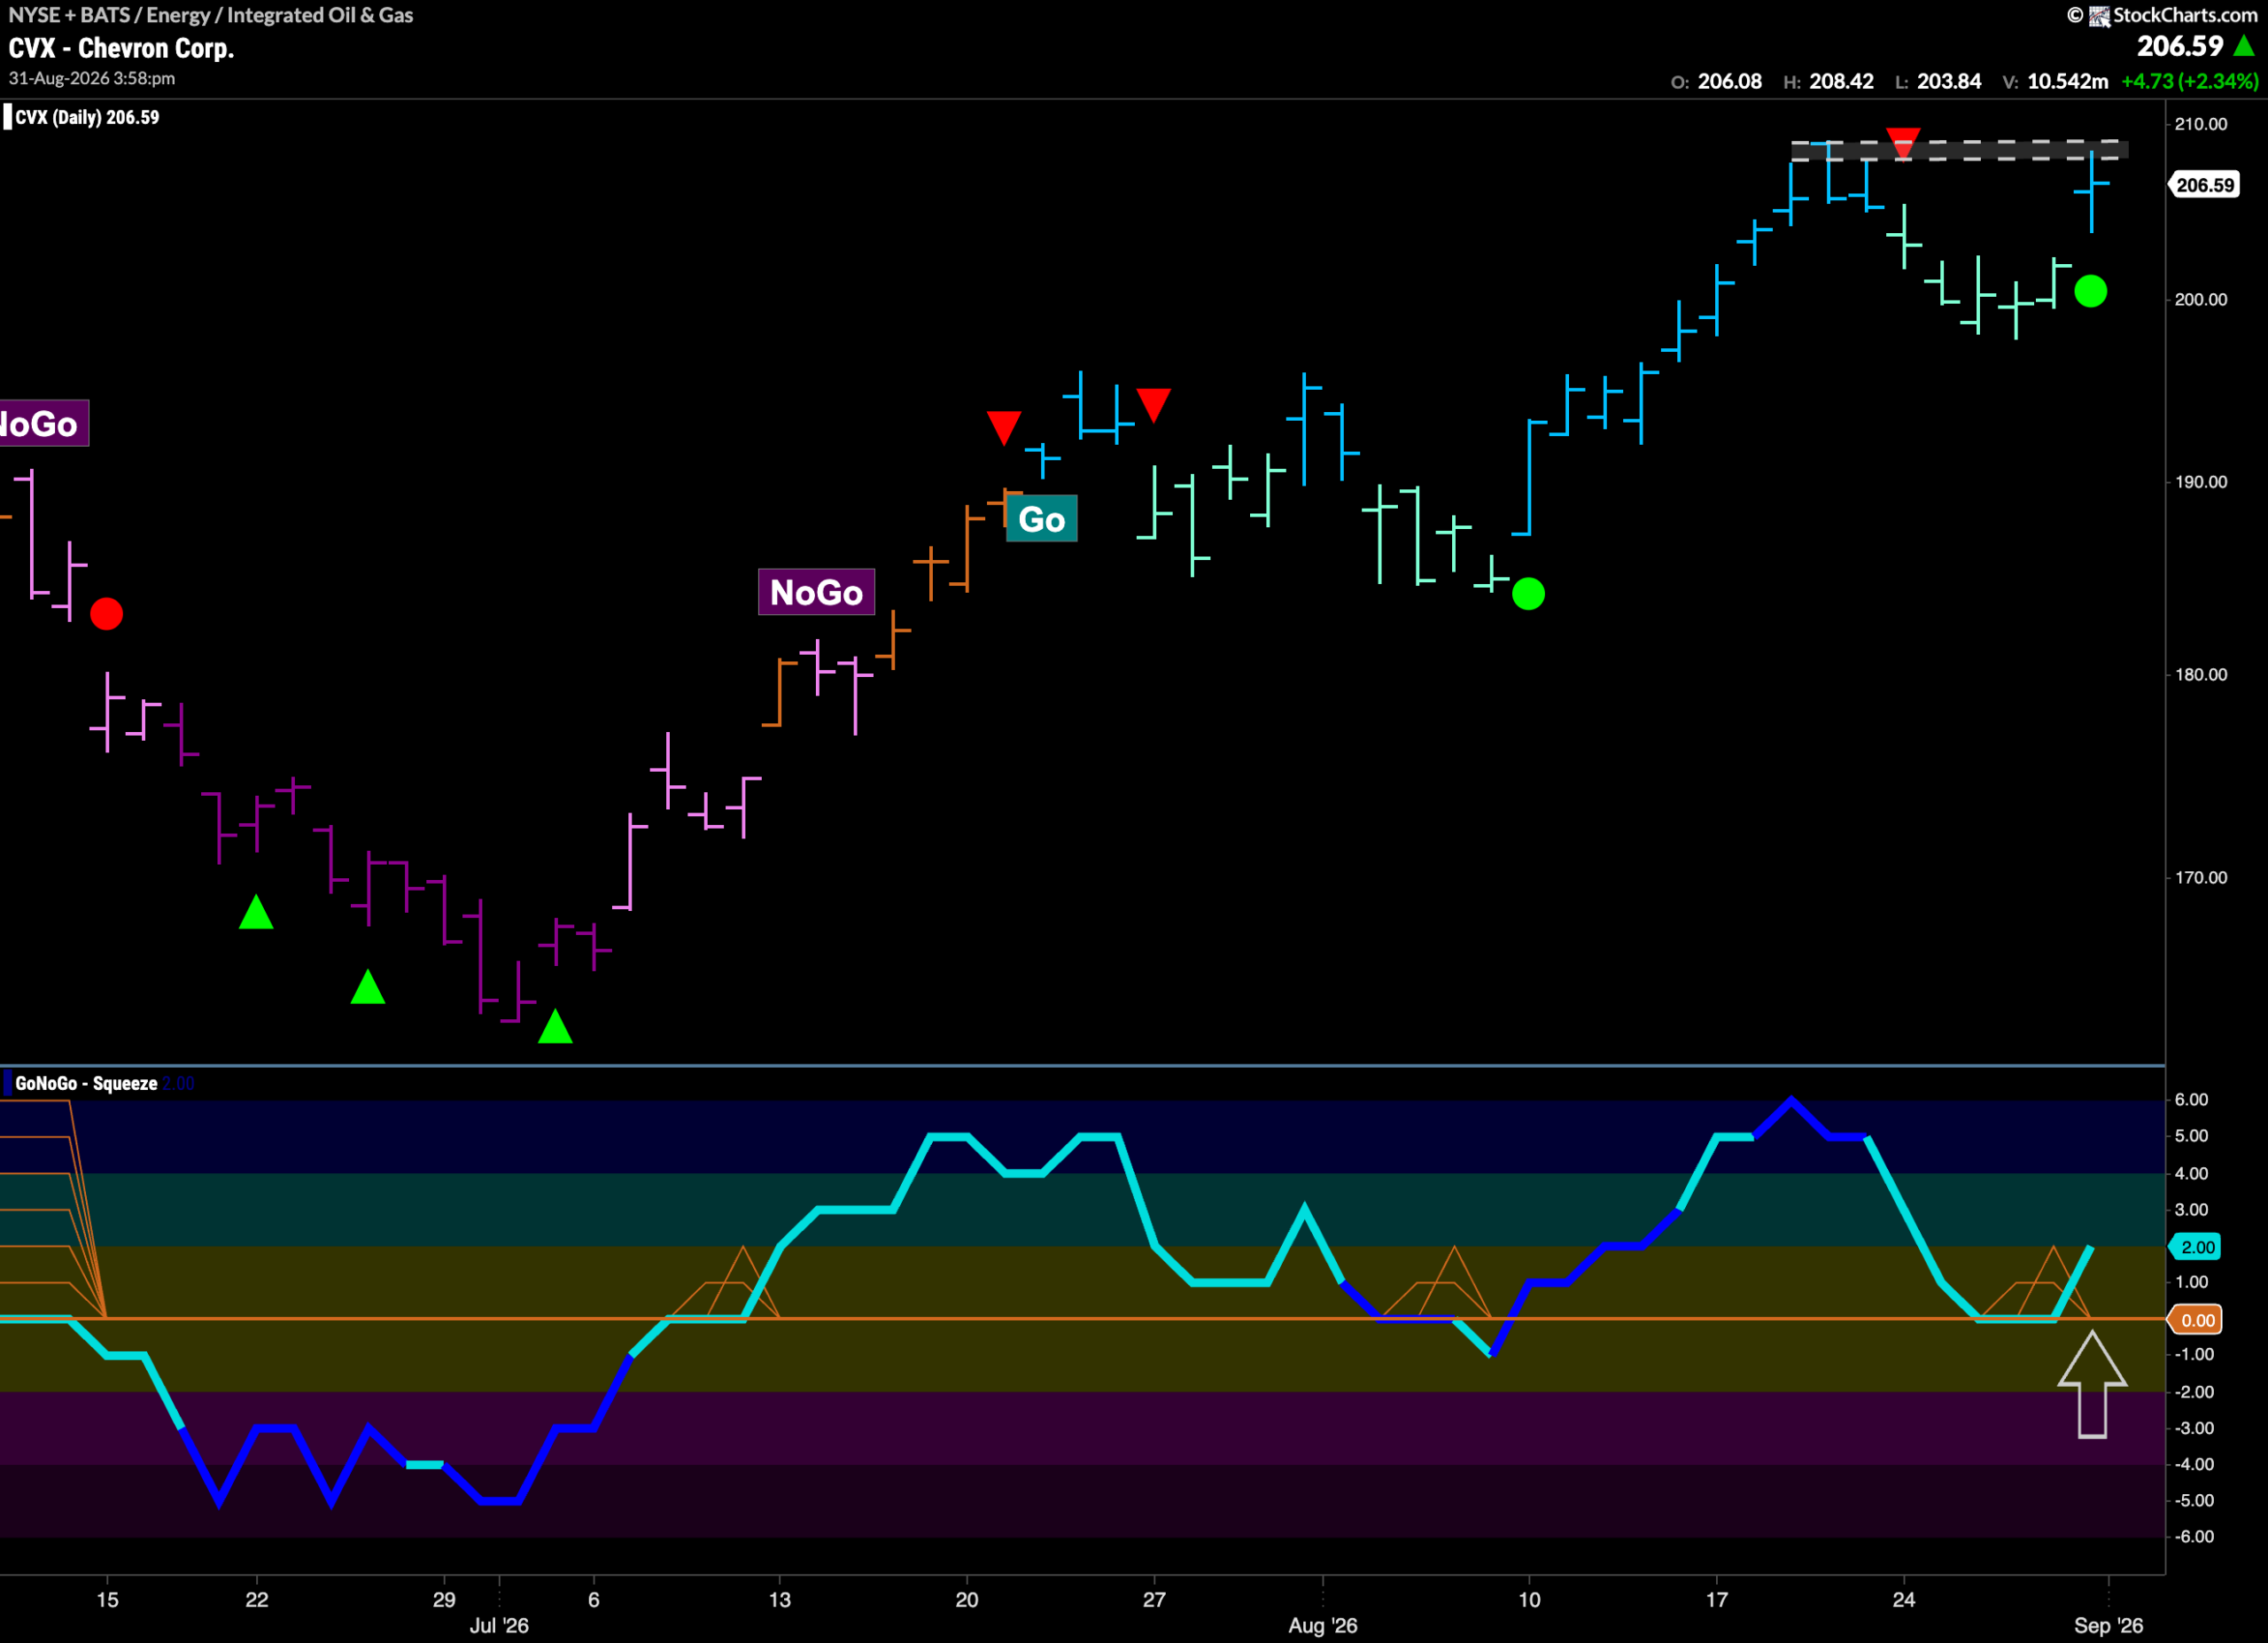2268x1643 pixels.
Task: Click the orange 0.00 zero-line tag
Action: (2195, 1320)
